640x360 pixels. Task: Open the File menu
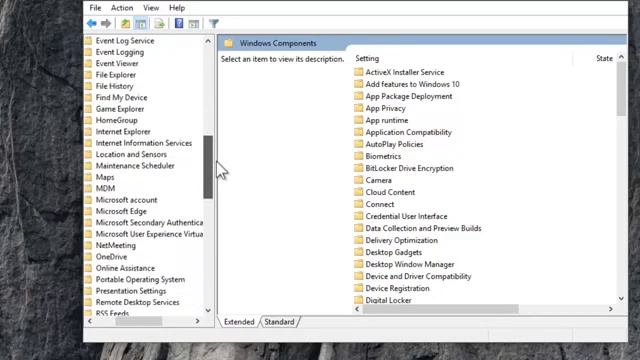pyautogui.click(x=95, y=8)
